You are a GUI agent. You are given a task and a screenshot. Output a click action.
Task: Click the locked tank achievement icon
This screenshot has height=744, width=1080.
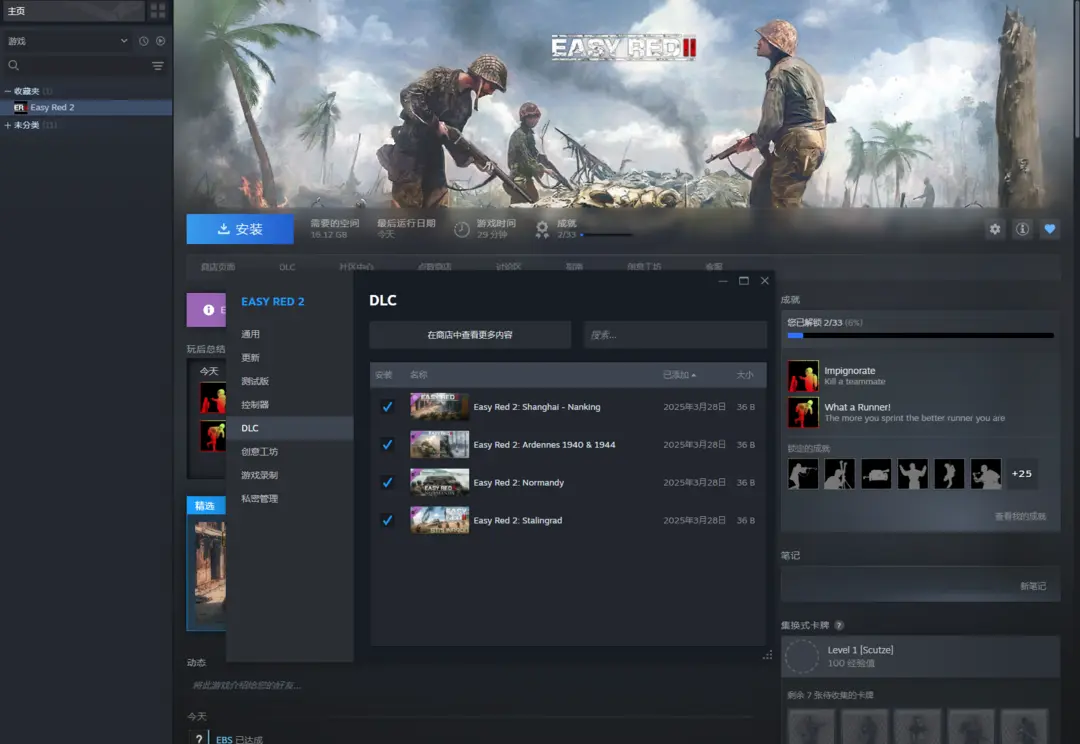(x=876, y=474)
